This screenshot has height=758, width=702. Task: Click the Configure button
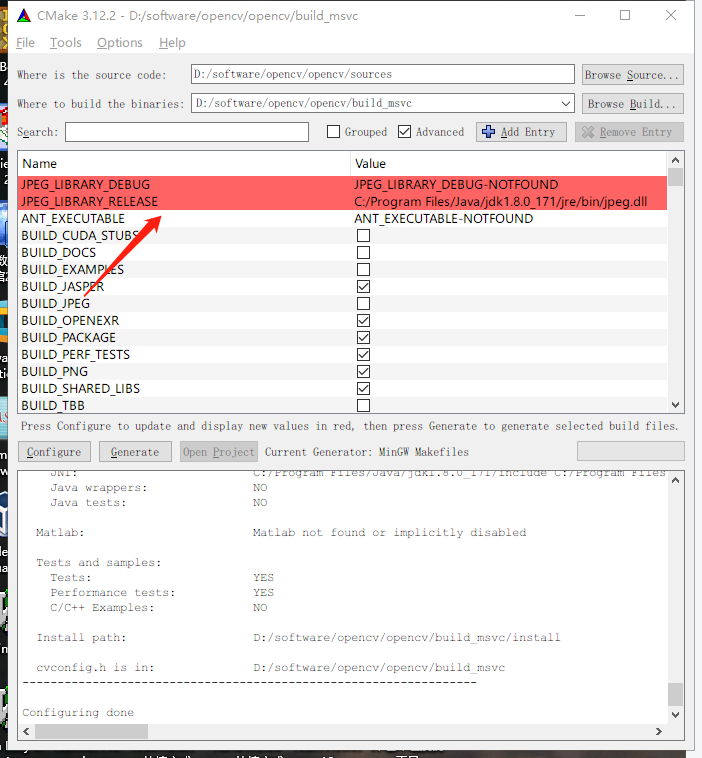coord(54,452)
